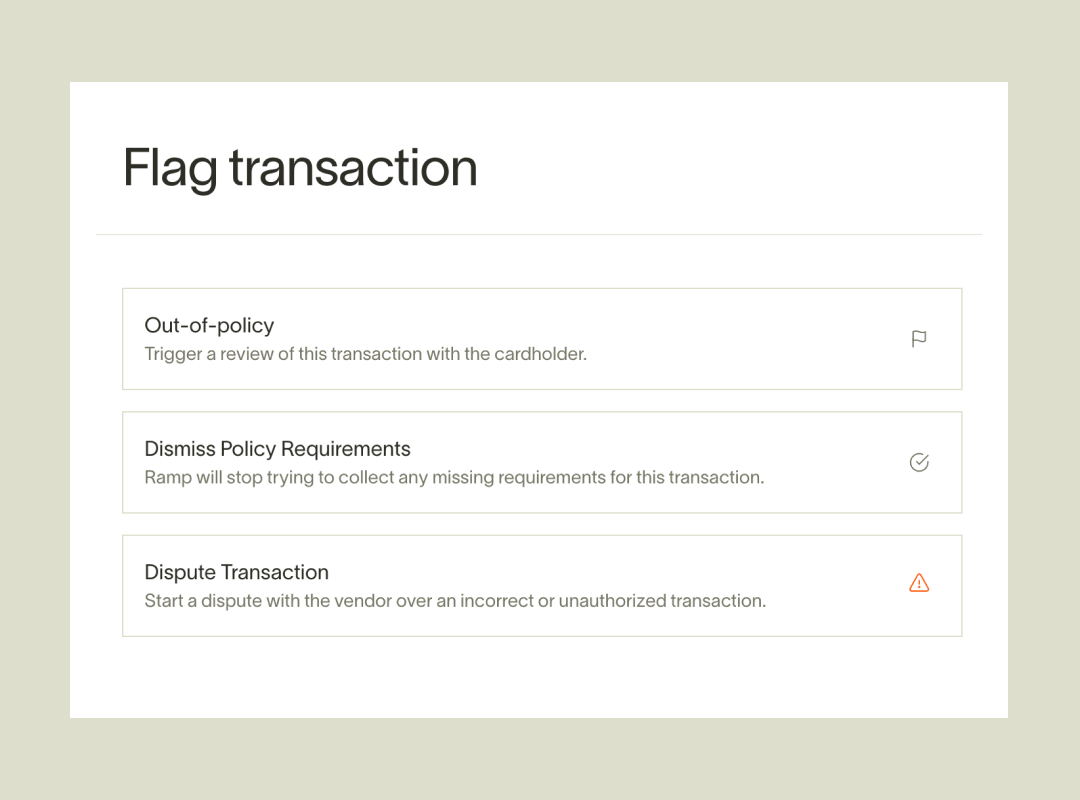Click the horizontal divider under the heading
1080x800 pixels.
[x=539, y=235]
